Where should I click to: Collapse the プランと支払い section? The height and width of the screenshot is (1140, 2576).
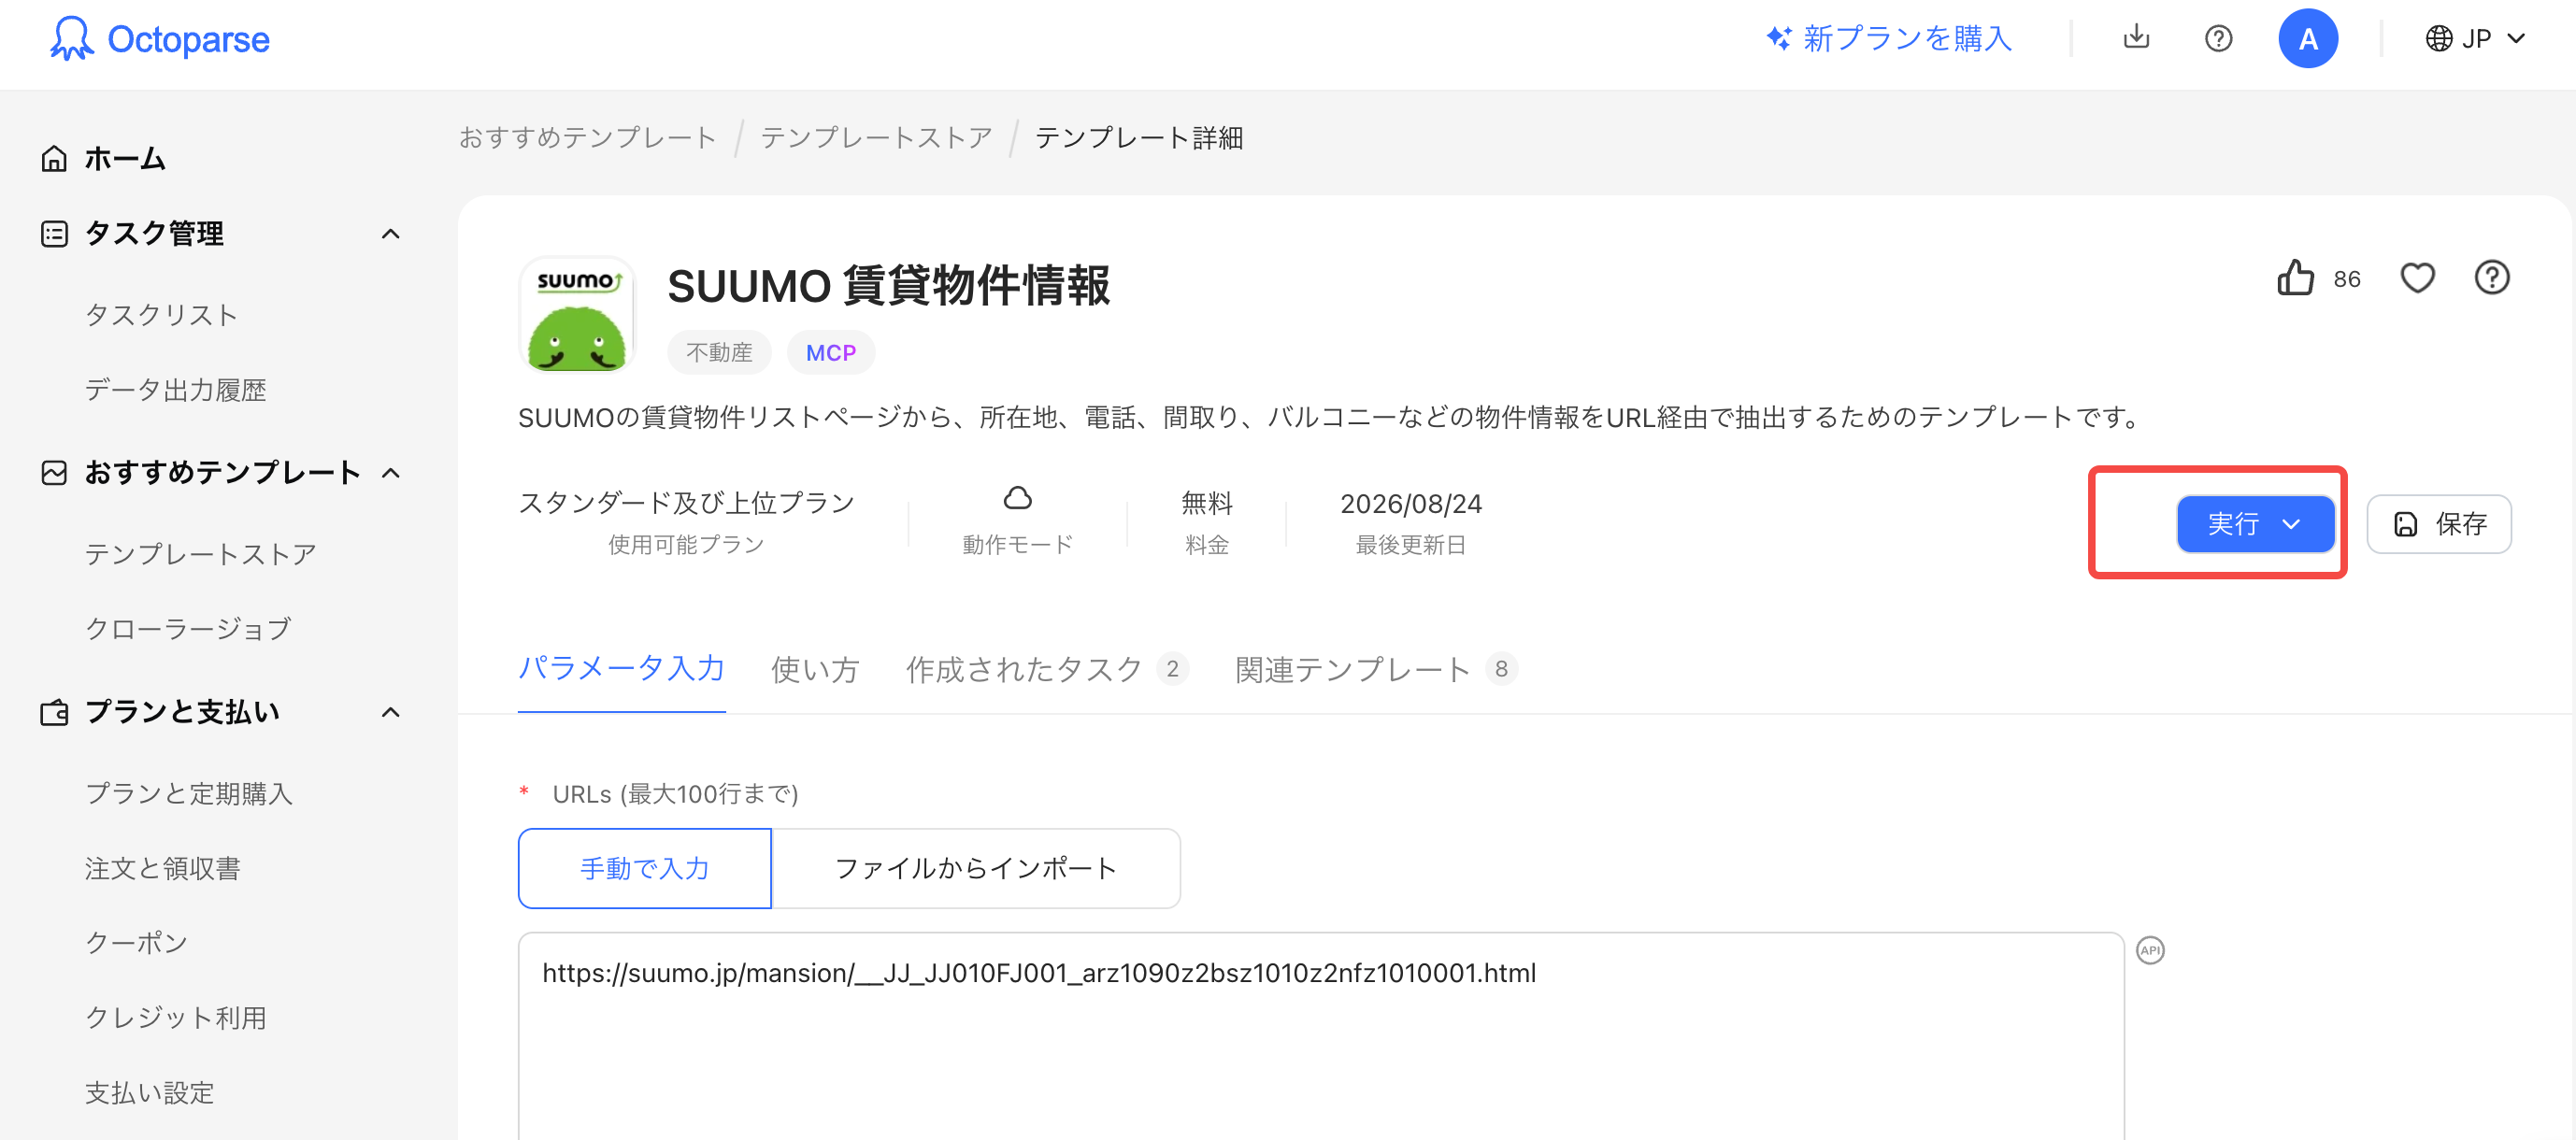click(x=391, y=712)
